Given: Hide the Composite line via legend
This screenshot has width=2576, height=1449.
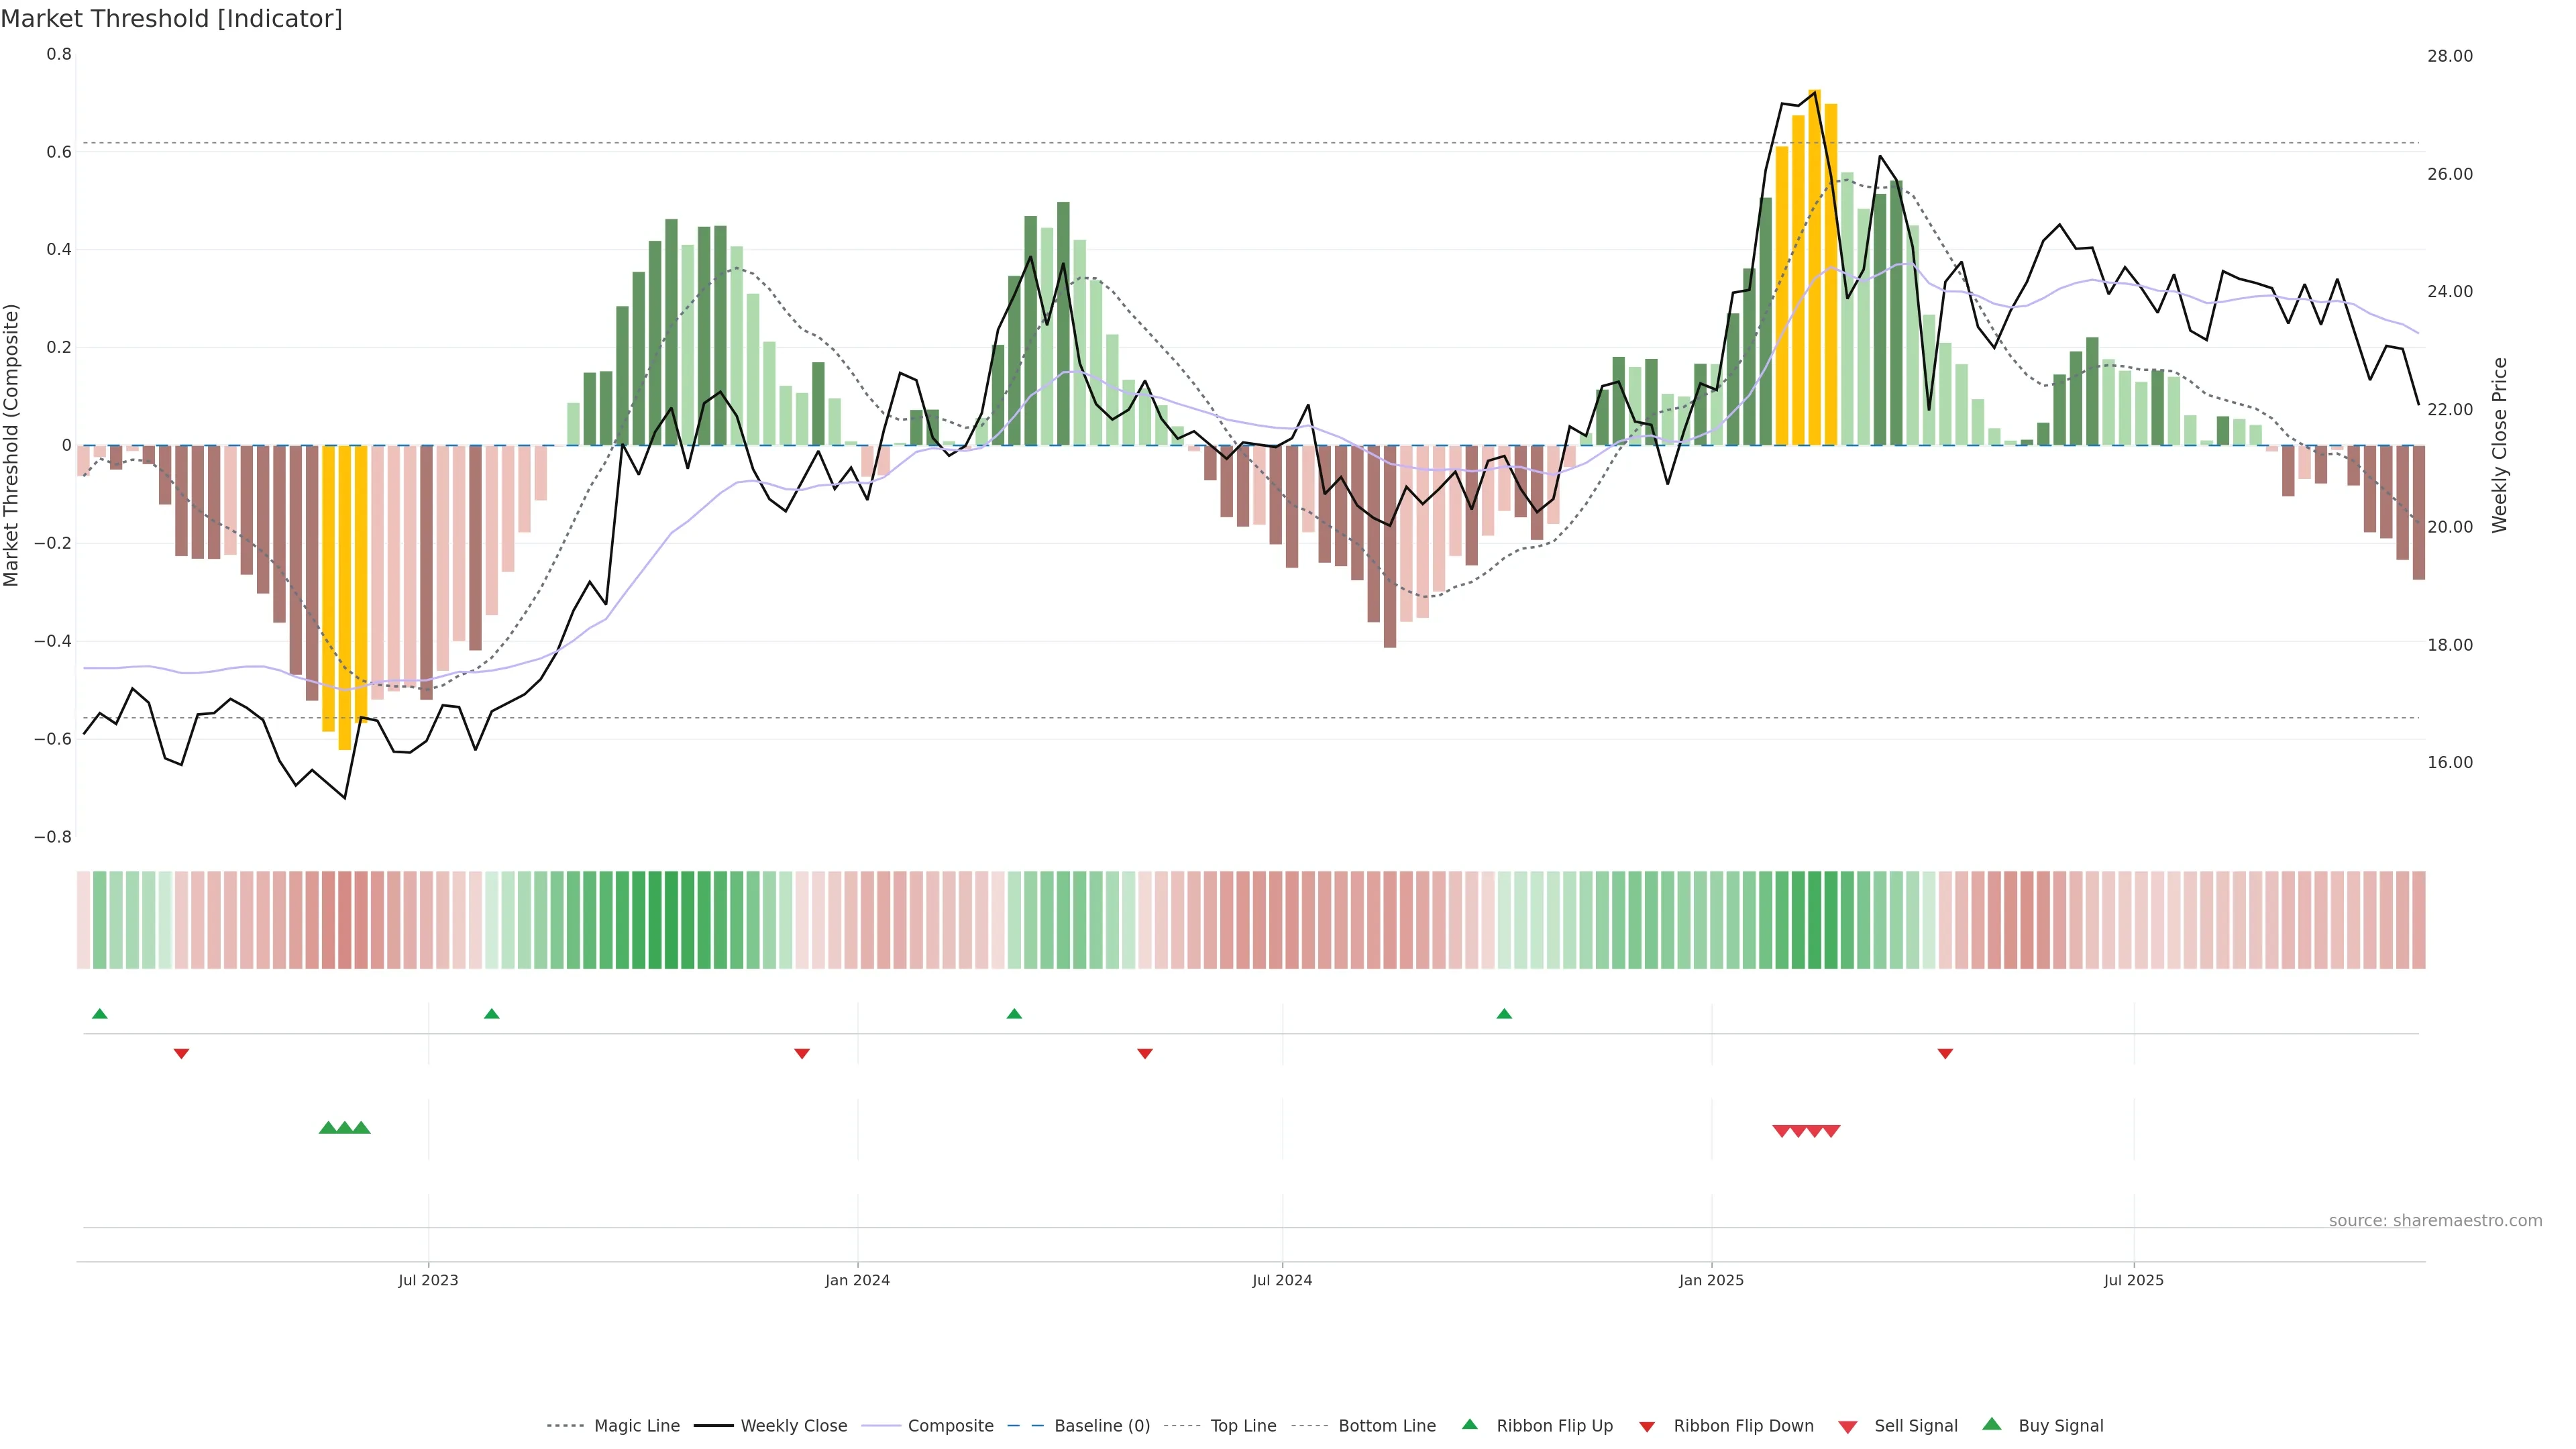Looking at the screenshot, I should click(950, 1425).
